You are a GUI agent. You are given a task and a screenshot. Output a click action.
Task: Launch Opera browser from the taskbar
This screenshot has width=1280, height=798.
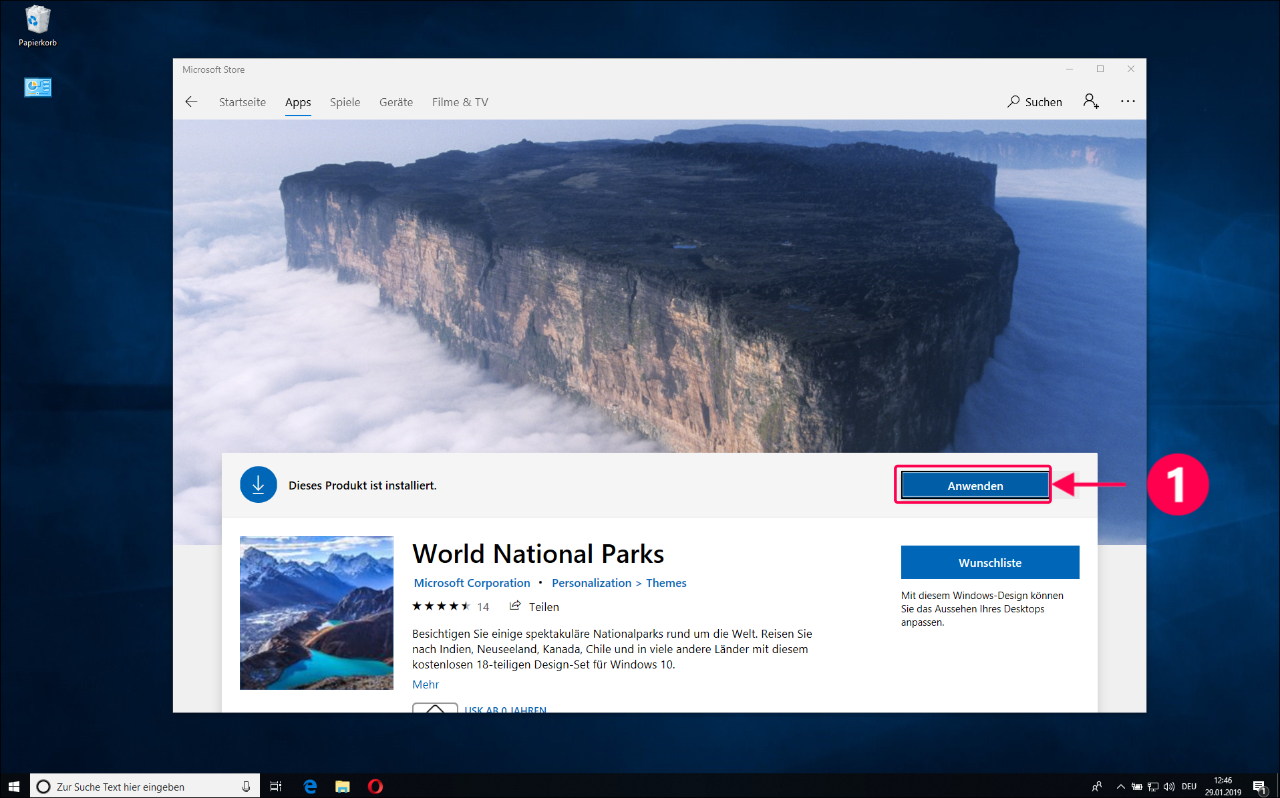point(375,786)
